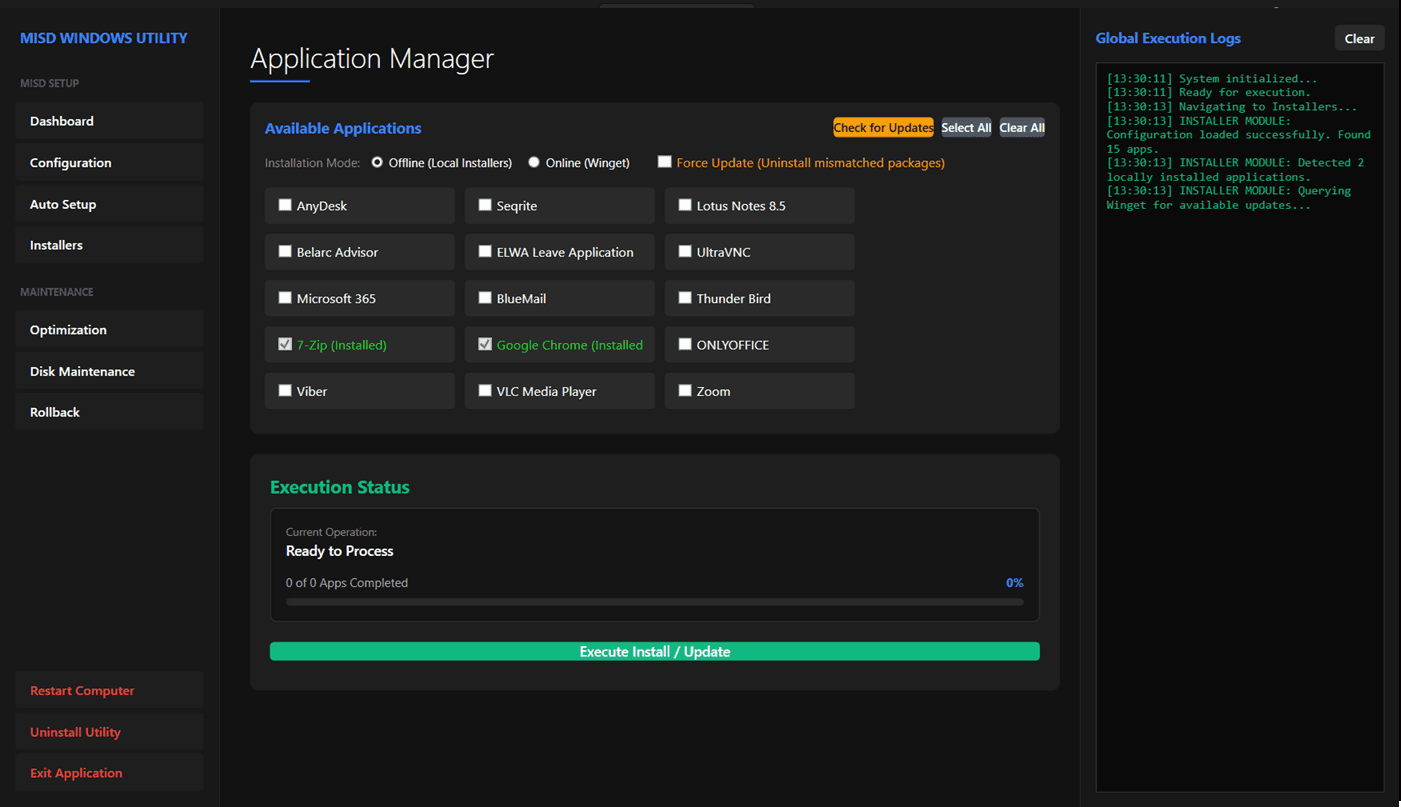This screenshot has width=1401, height=807.
Task: Click the 'System initialized...' log entry
Action: pos(1212,78)
